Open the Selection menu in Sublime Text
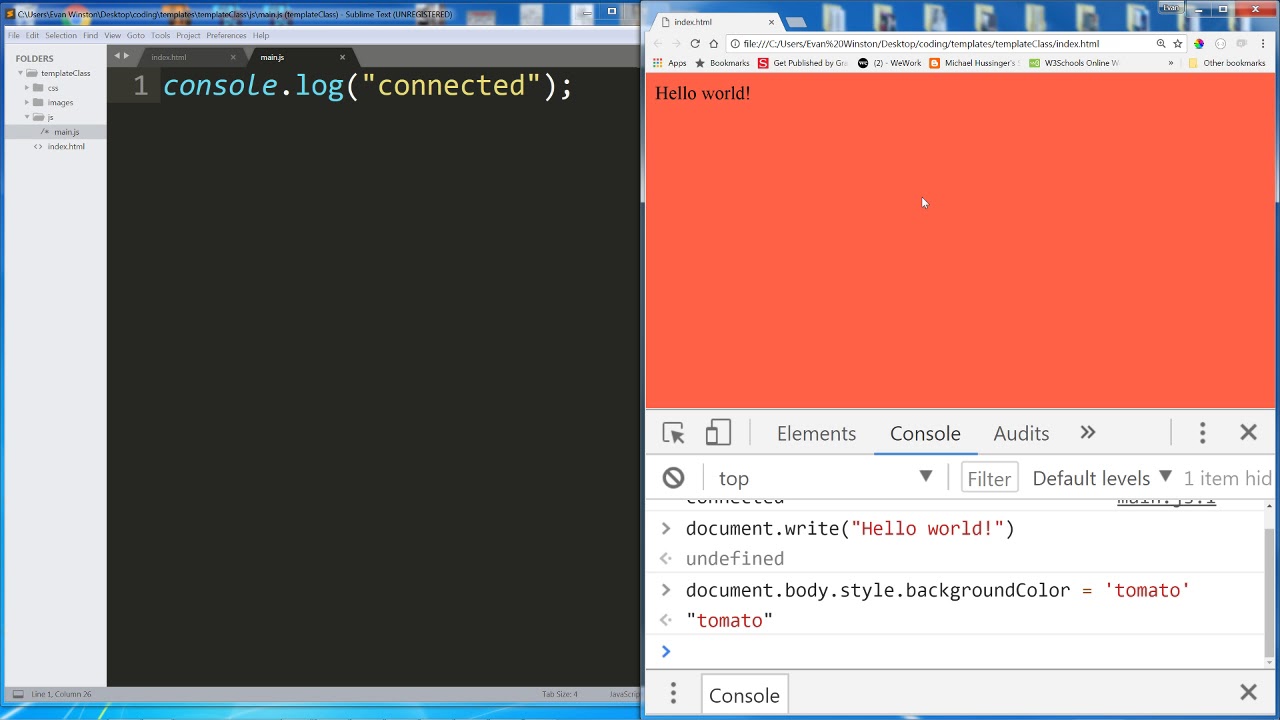Image resolution: width=1280 pixels, height=720 pixels. (60, 35)
